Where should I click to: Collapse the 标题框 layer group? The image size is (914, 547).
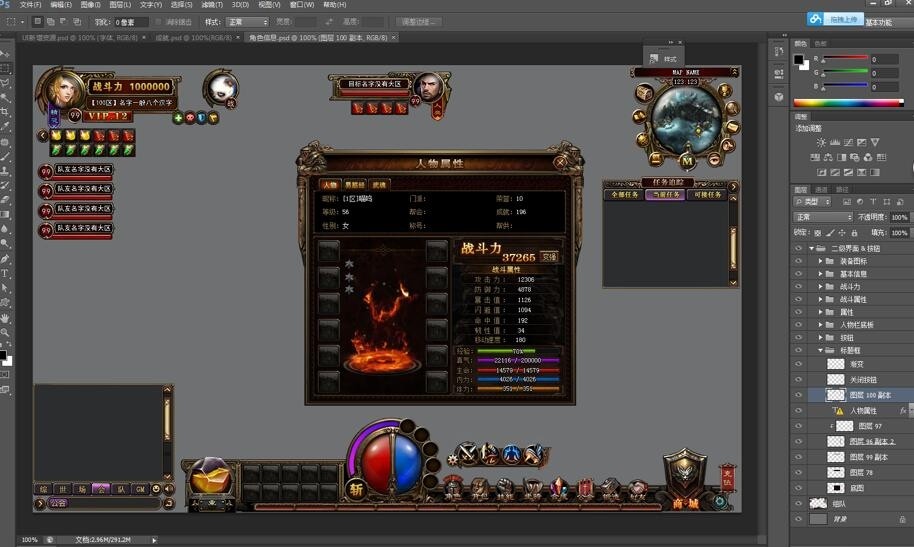tap(820, 350)
